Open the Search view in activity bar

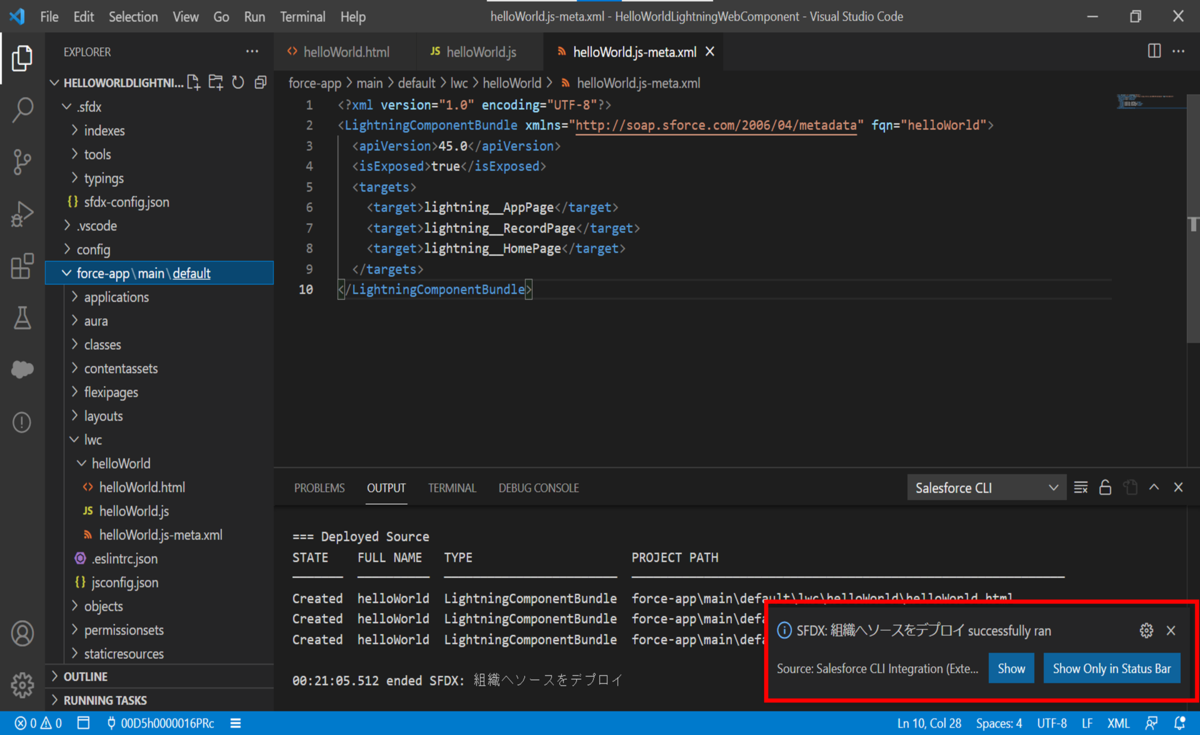point(22,110)
